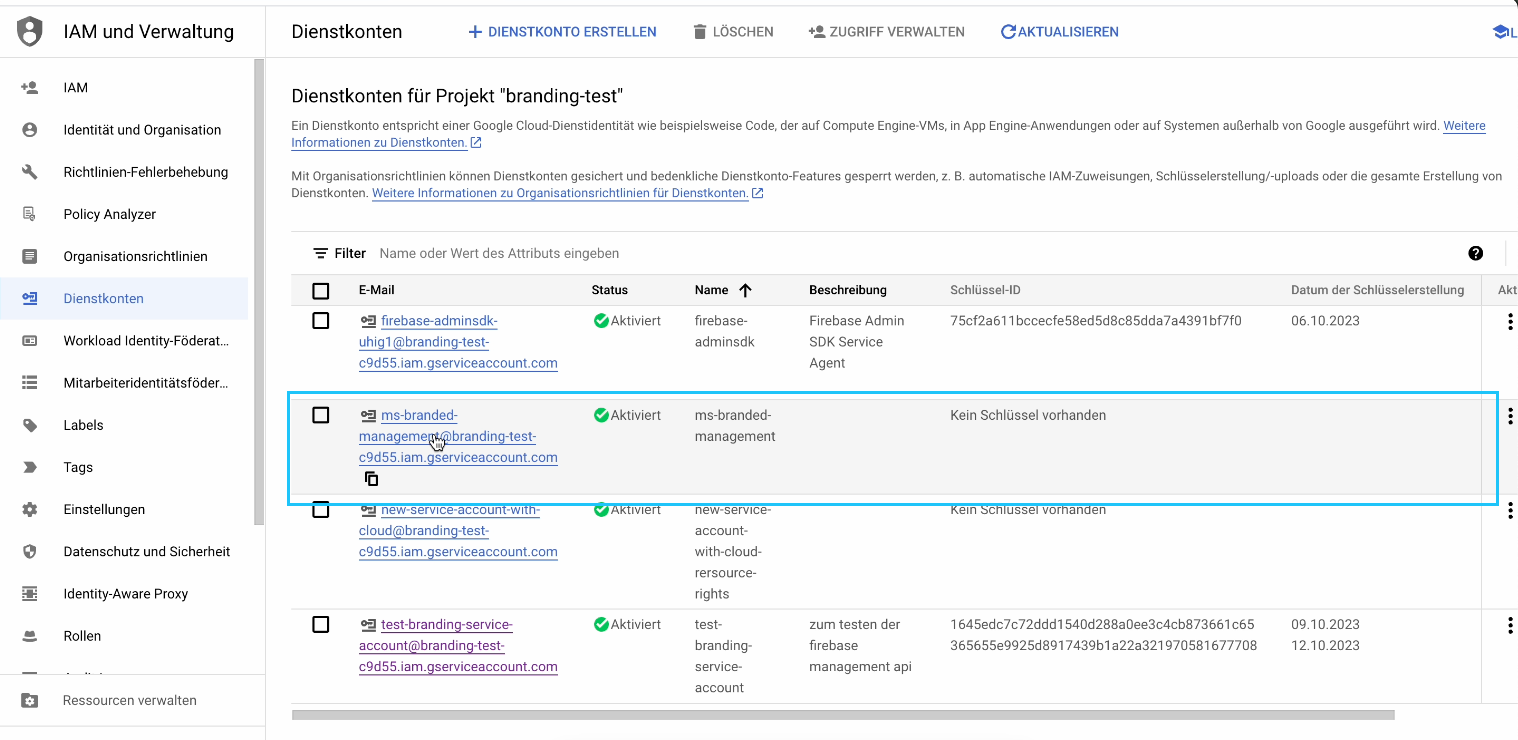The height and width of the screenshot is (740, 1518).
Task: Click the Löschen trash button
Action: point(733,32)
